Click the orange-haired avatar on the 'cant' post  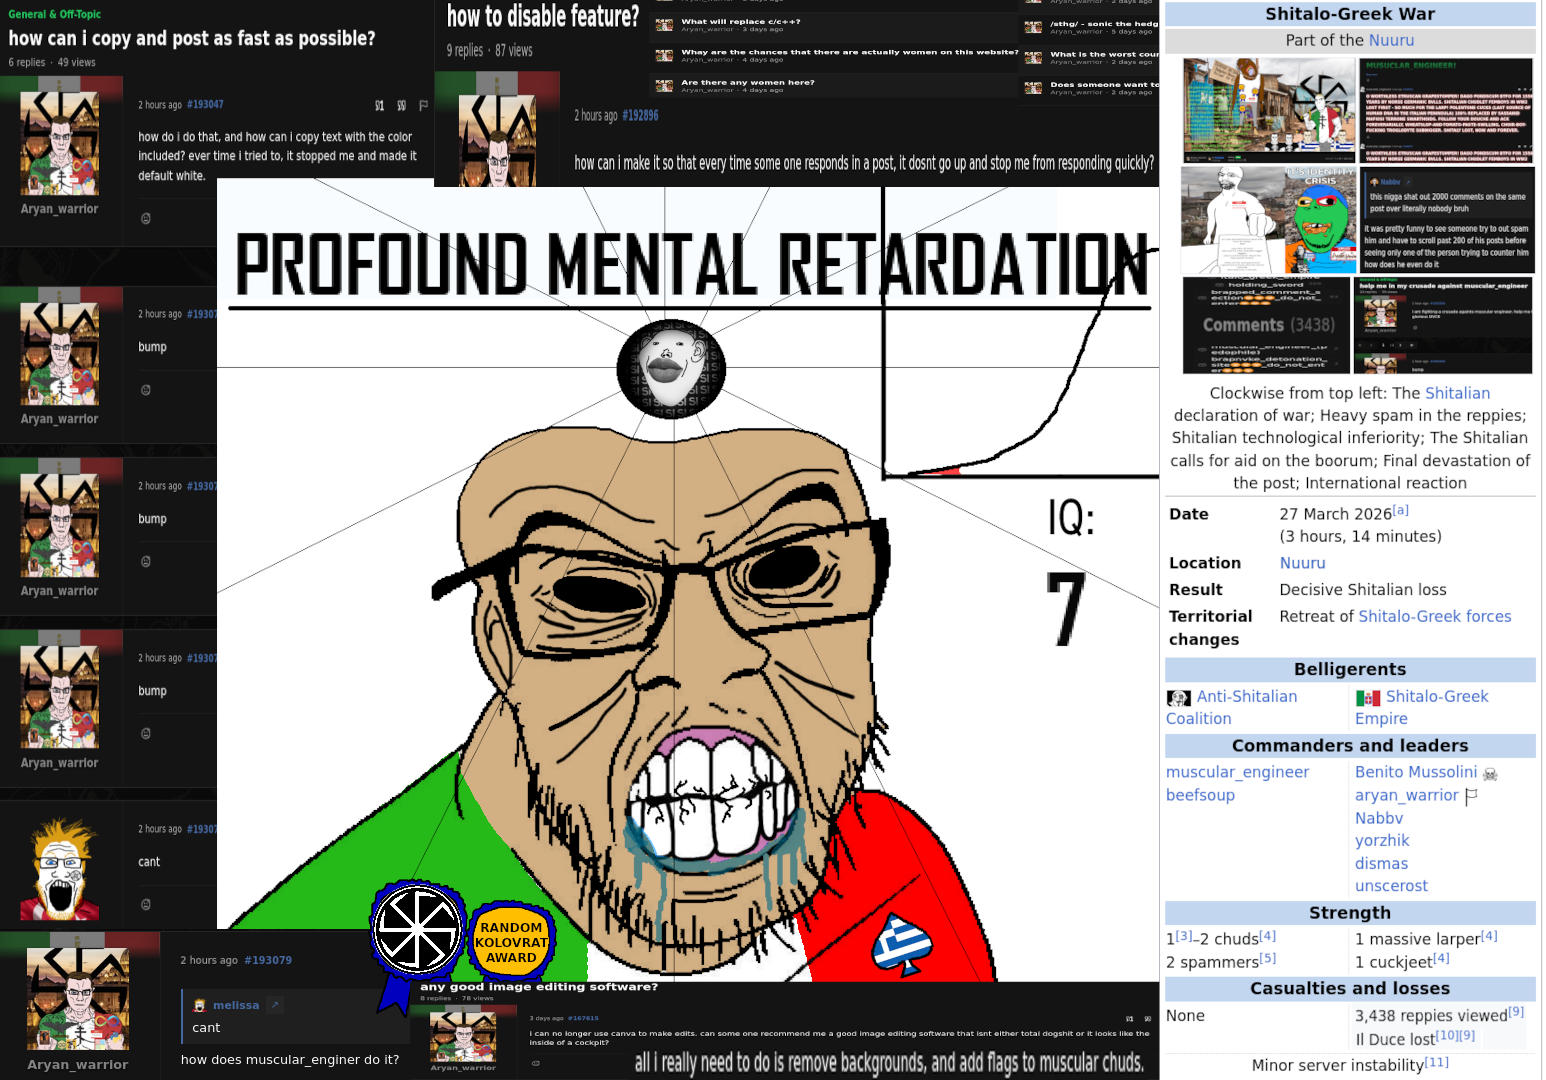click(60, 869)
